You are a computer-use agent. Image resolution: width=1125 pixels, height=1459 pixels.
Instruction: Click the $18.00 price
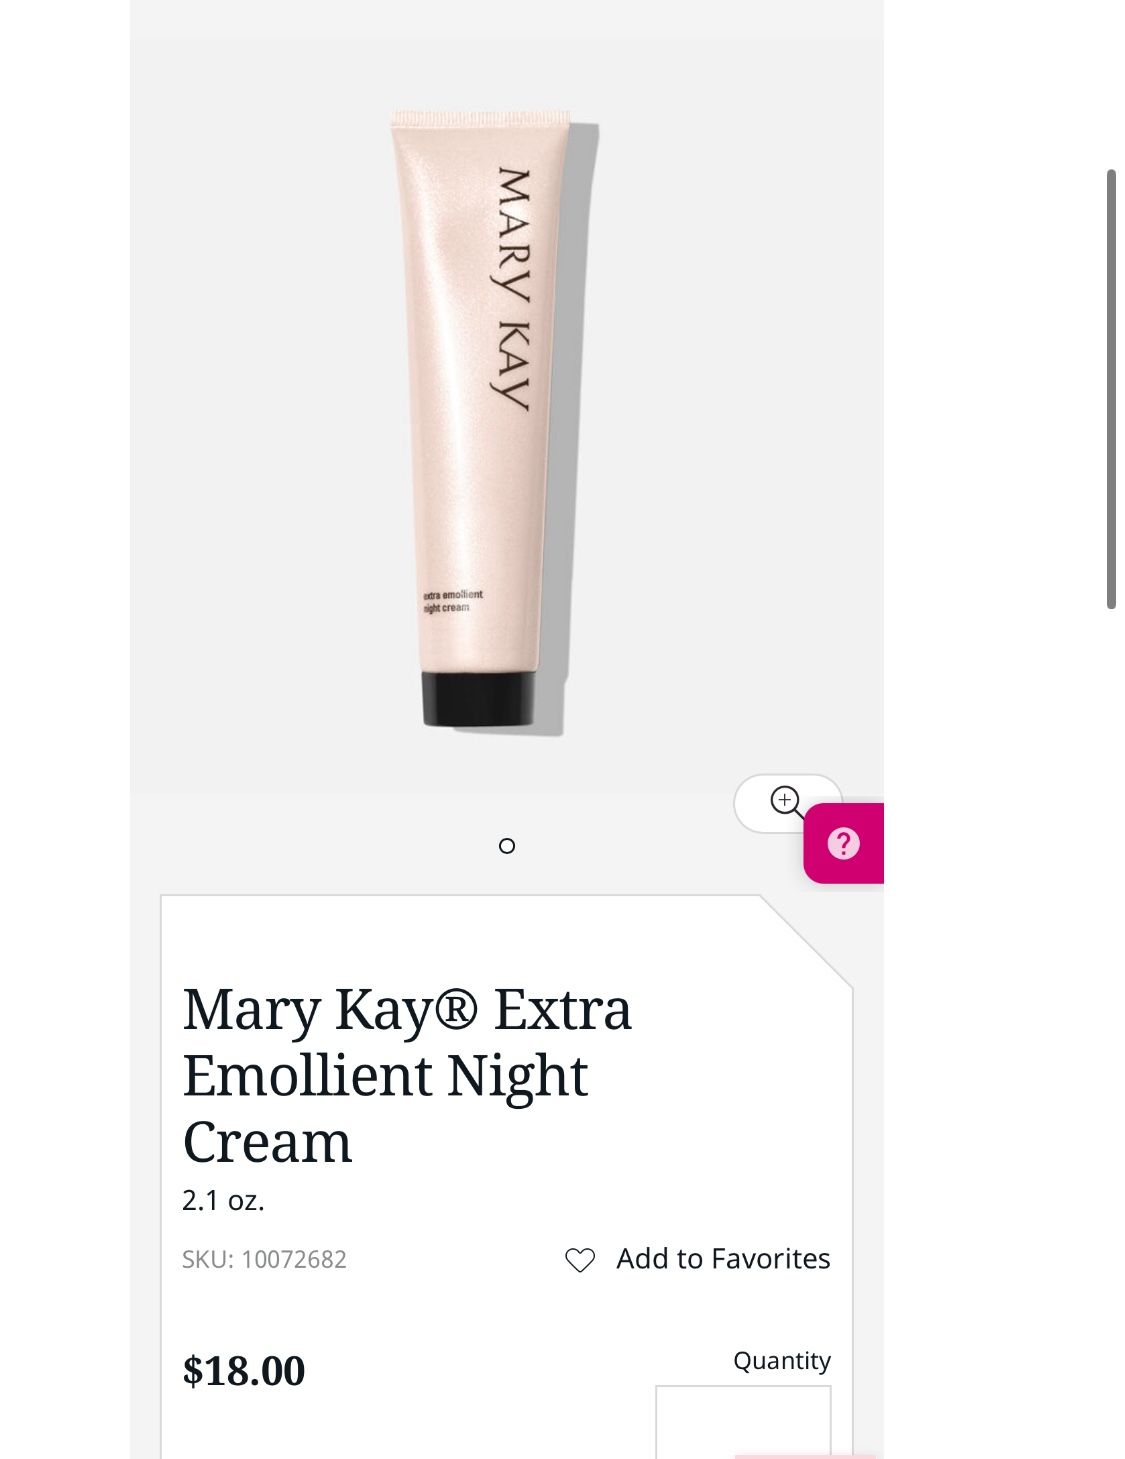[243, 1370]
